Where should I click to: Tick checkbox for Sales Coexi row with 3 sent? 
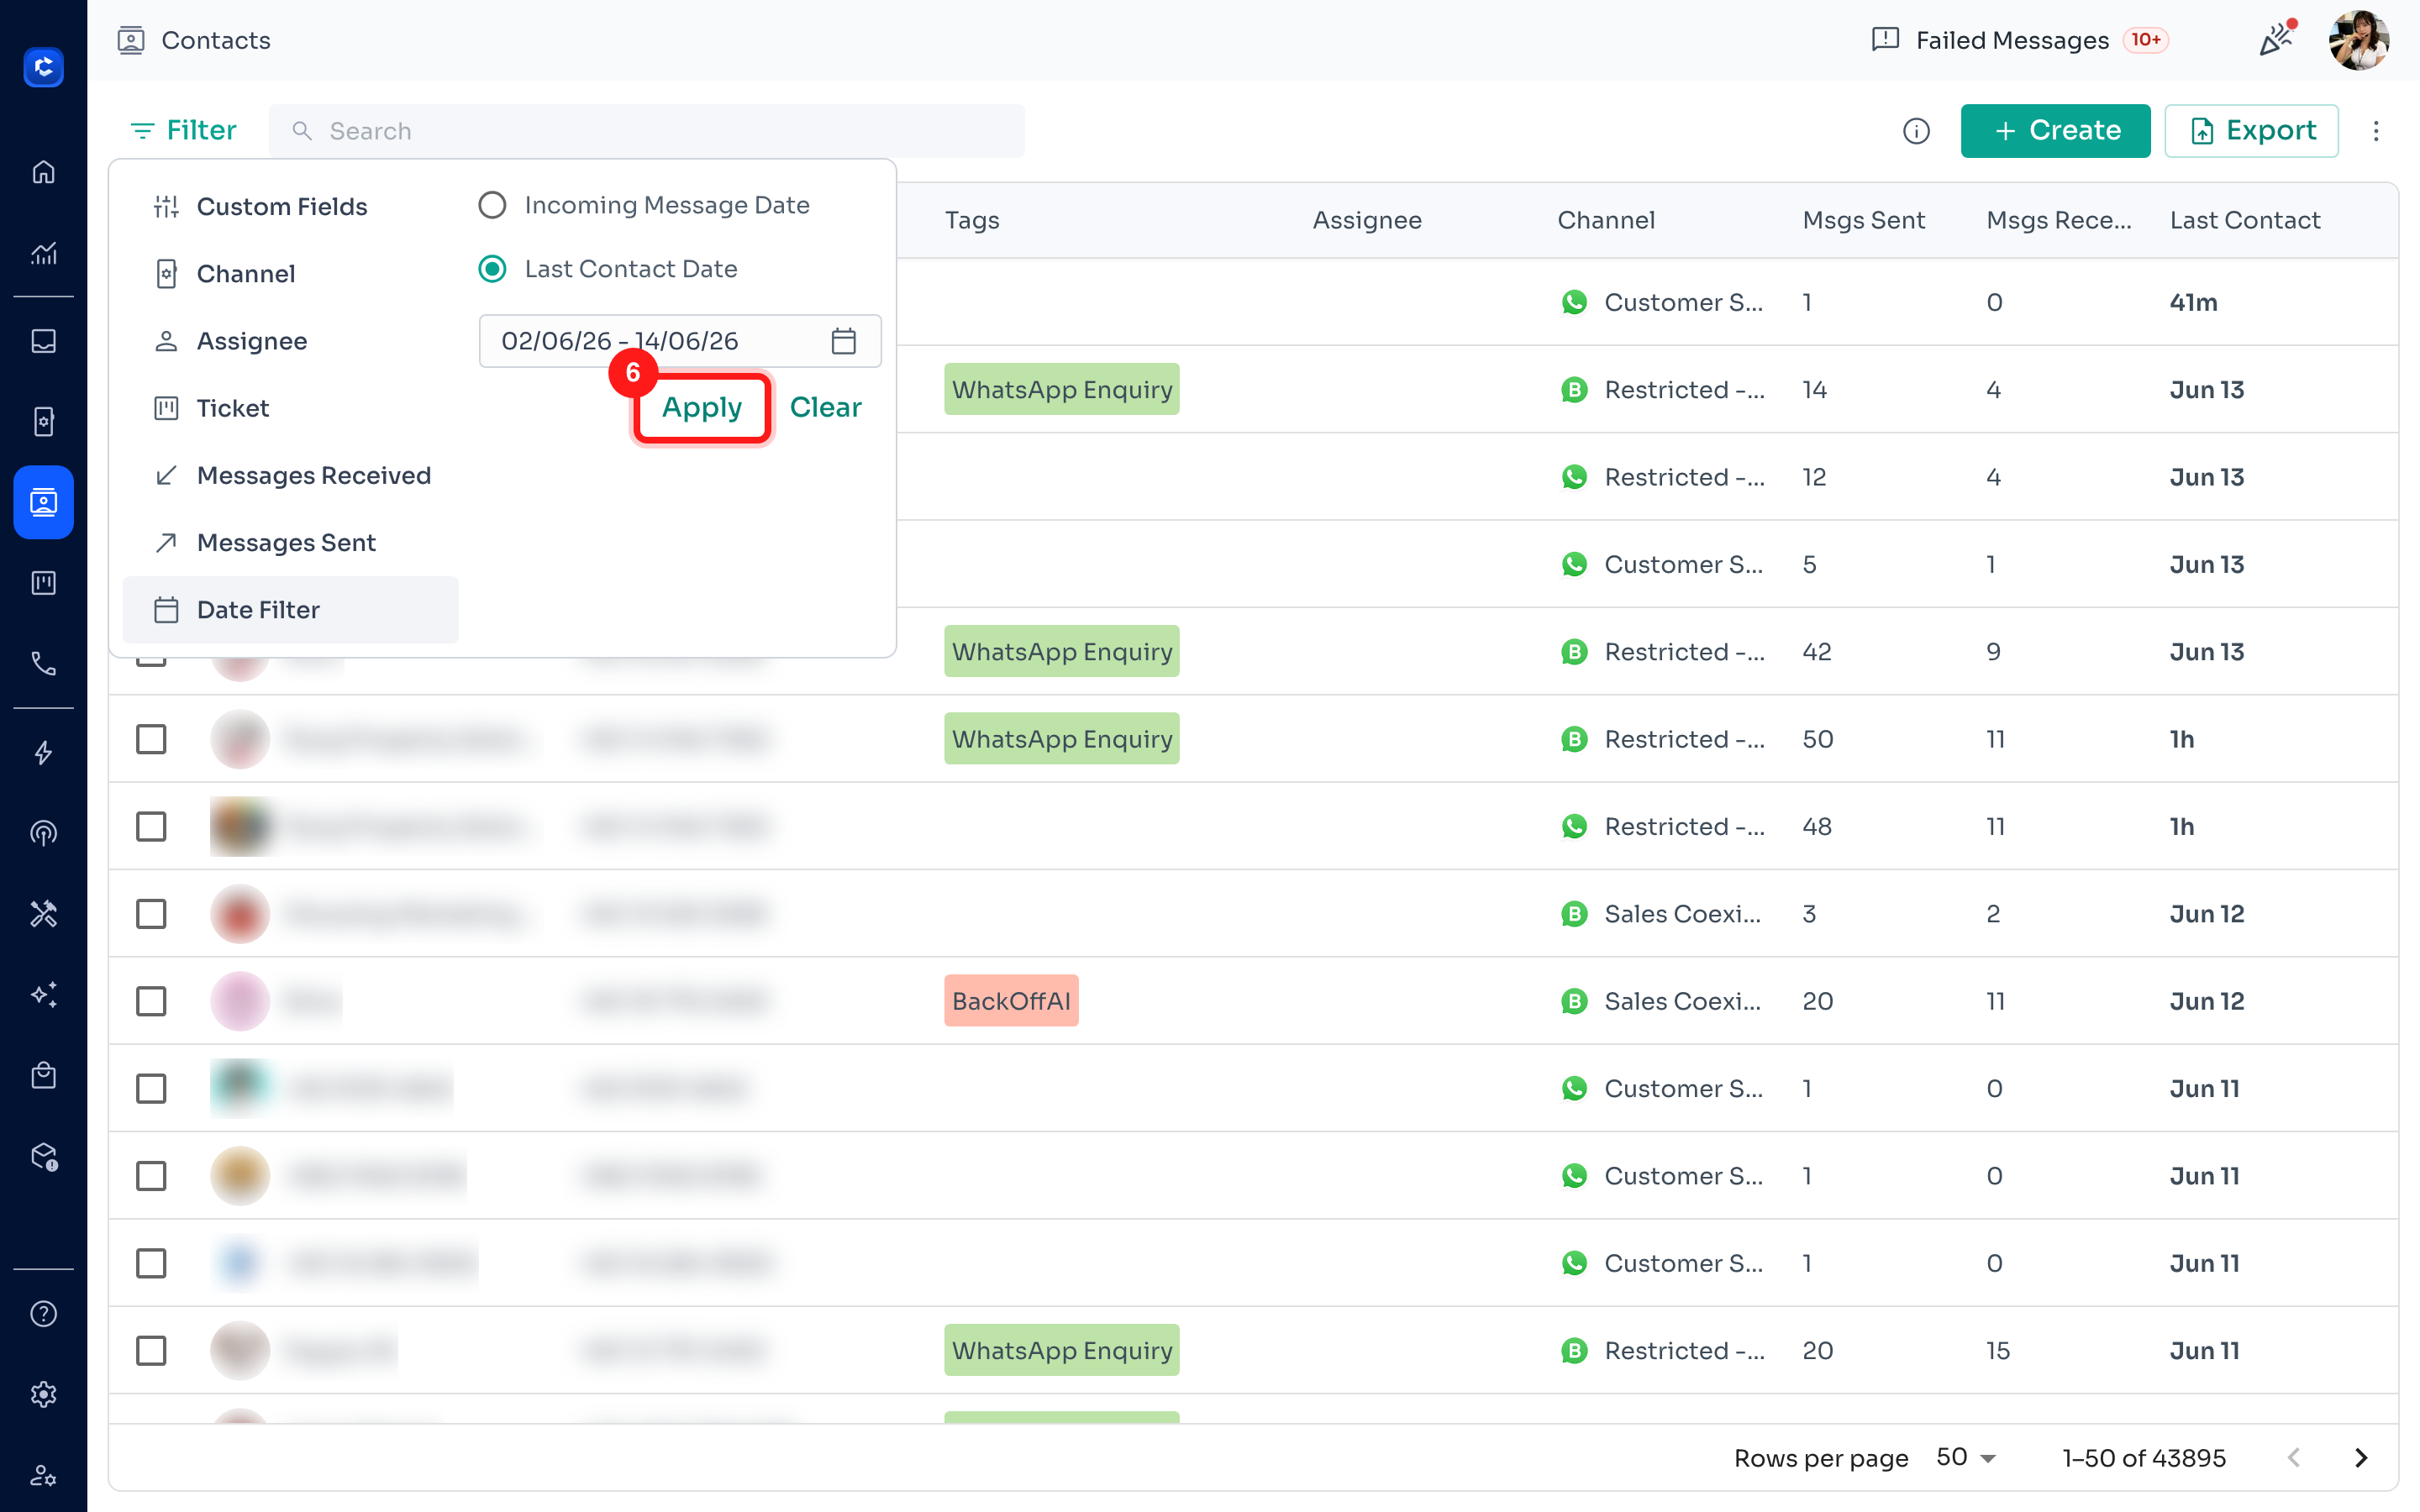[151, 913]
